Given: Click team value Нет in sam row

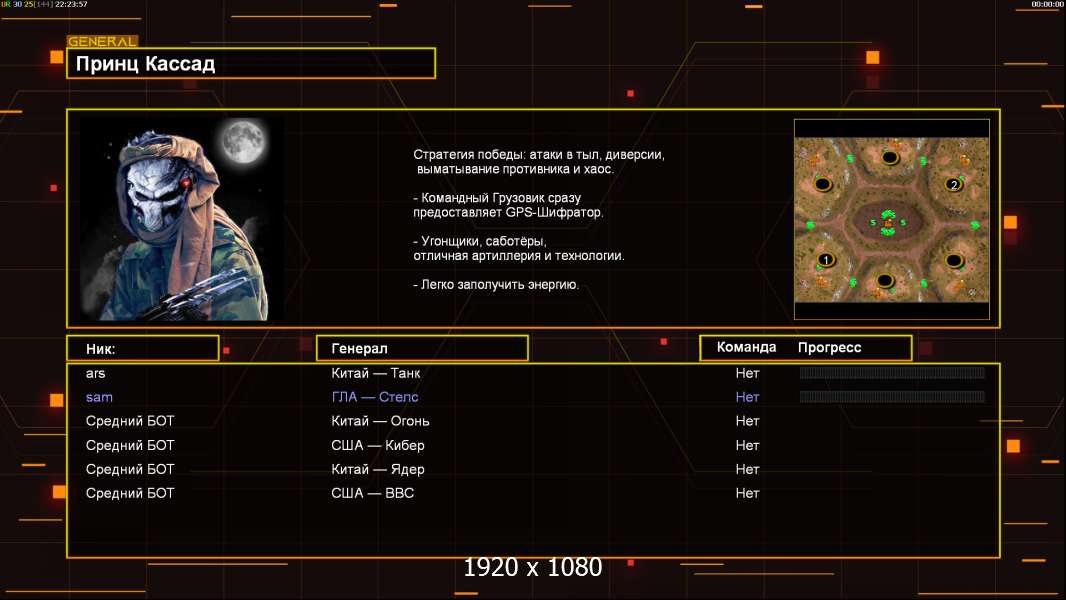Looking at the screenshot, I should pyautogui.click(x=747, y=397).
